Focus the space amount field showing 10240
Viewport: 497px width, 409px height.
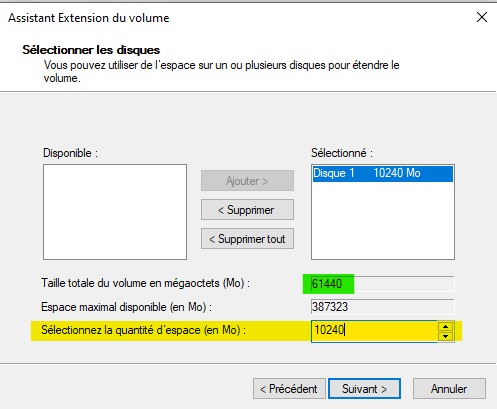[x=374, y=331]
